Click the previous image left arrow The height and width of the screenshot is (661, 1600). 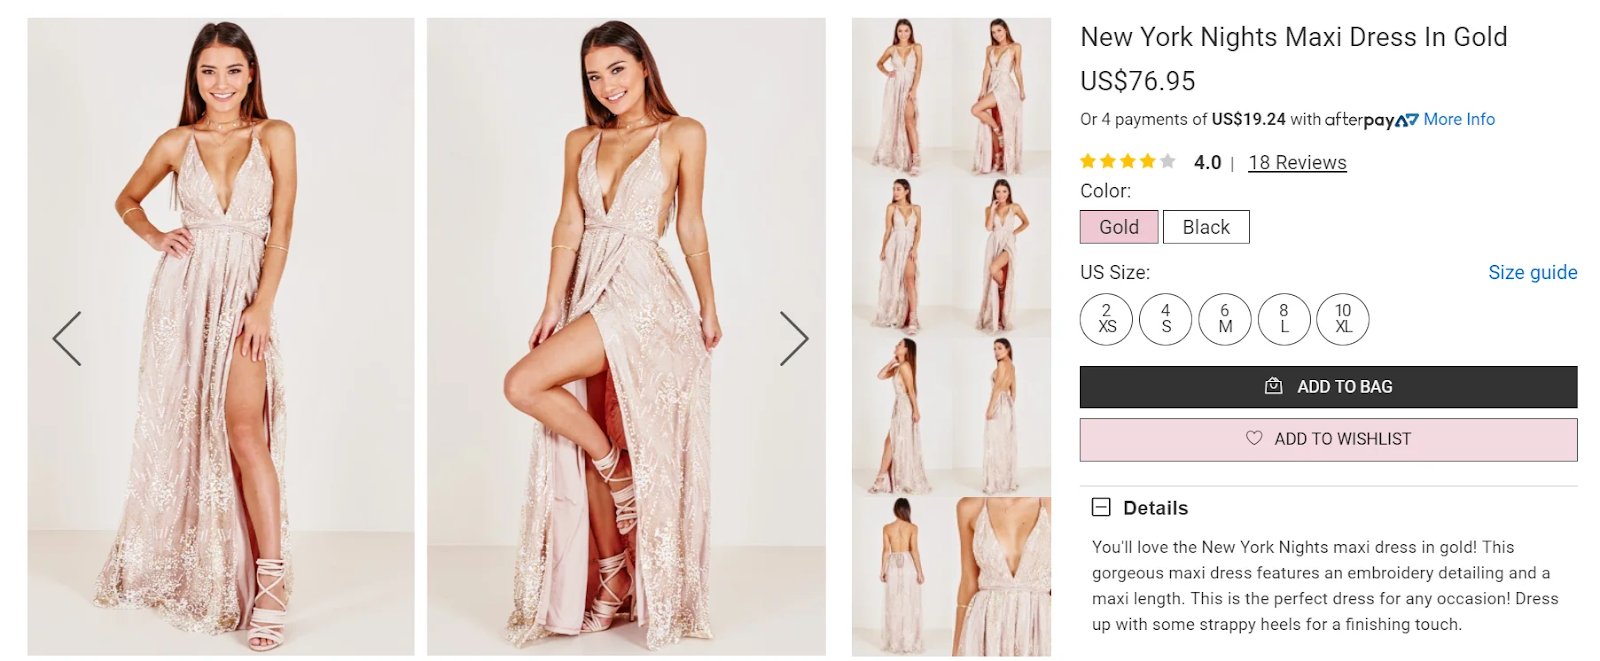click(67, 339)
